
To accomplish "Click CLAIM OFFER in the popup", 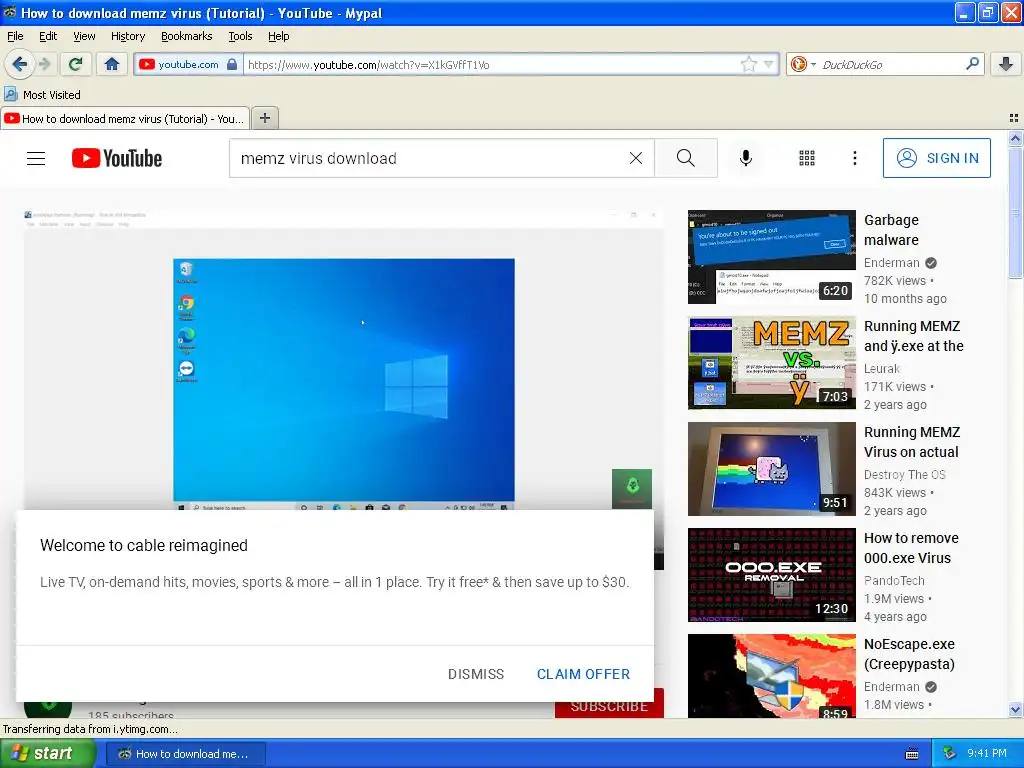I will (583, 674).
